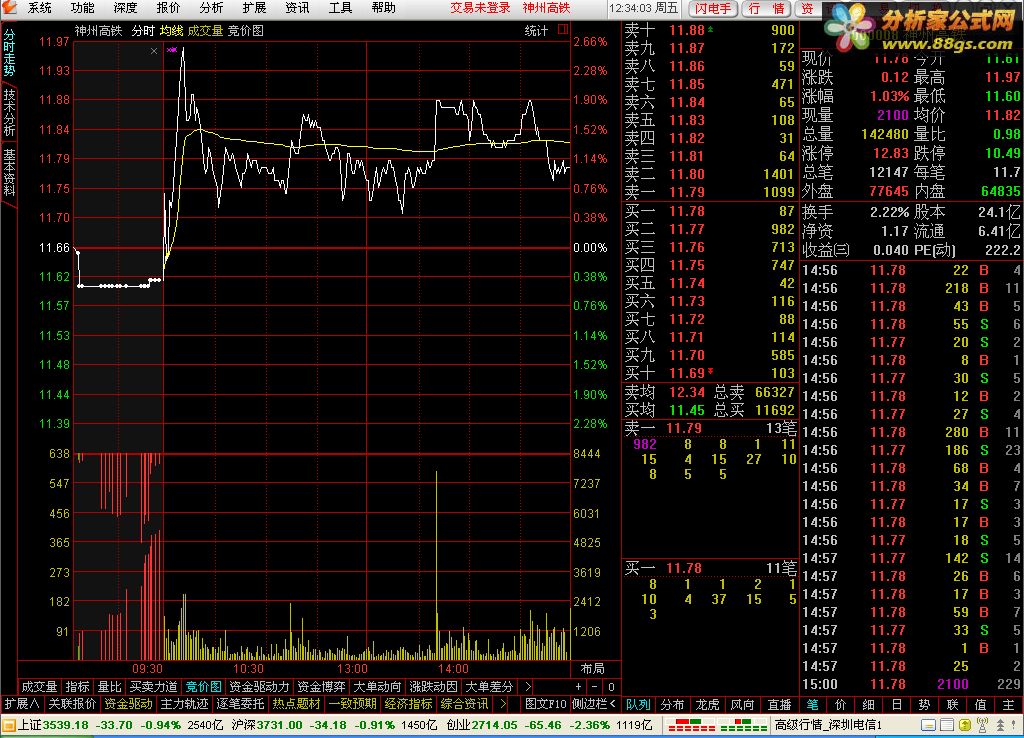Switch to 资金驱动力 tab
1024x738 pixels.
tap(259, 686)
